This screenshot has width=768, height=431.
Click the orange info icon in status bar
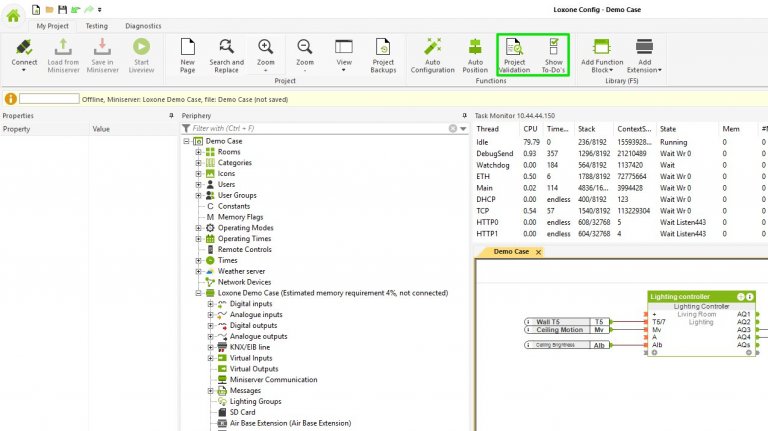click(10, 99)
